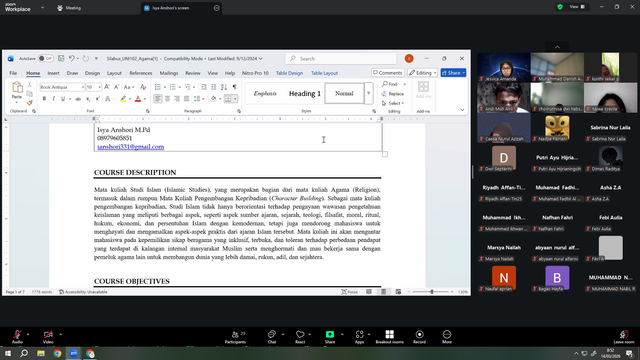Click Leave room in Zoom
Image resolution: width=640 pixels, height=360 pixels.
[624, 337]
